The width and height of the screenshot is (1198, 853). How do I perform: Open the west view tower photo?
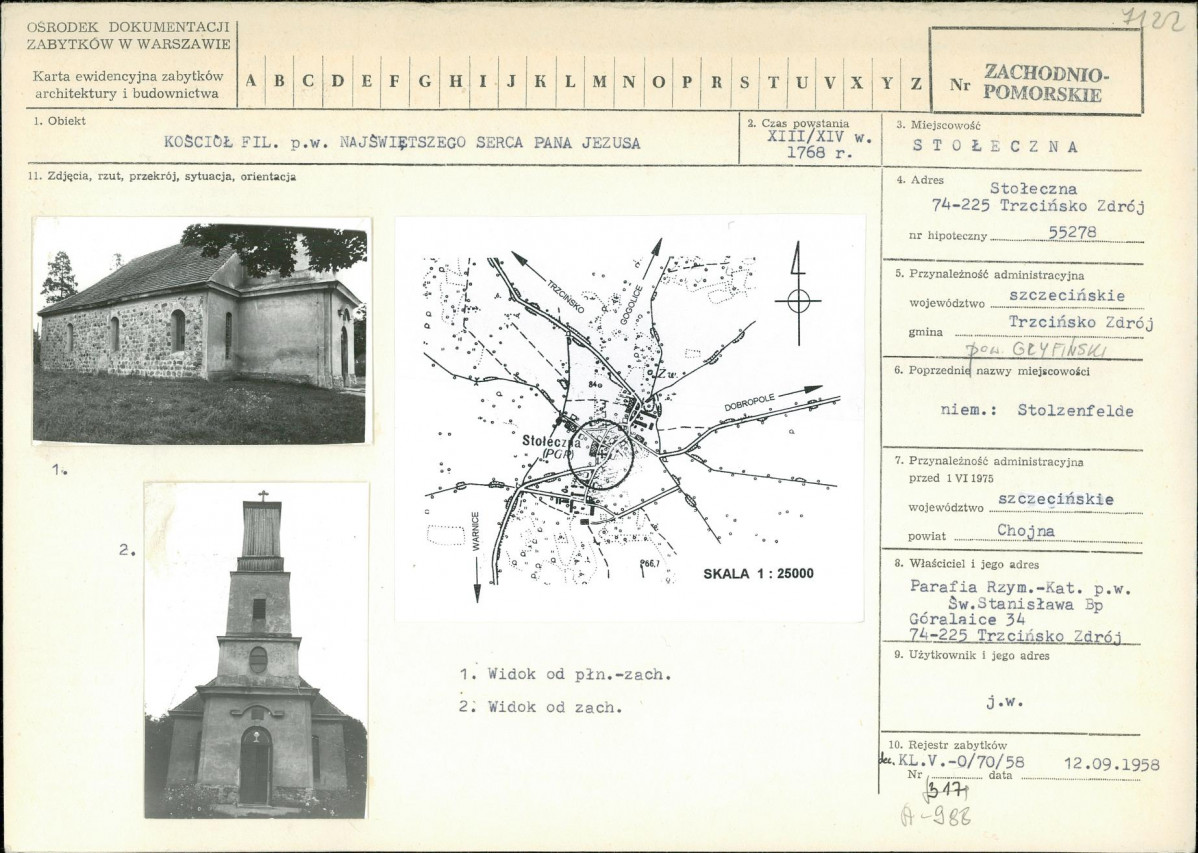pyautogui.click(x=256, y=650)
